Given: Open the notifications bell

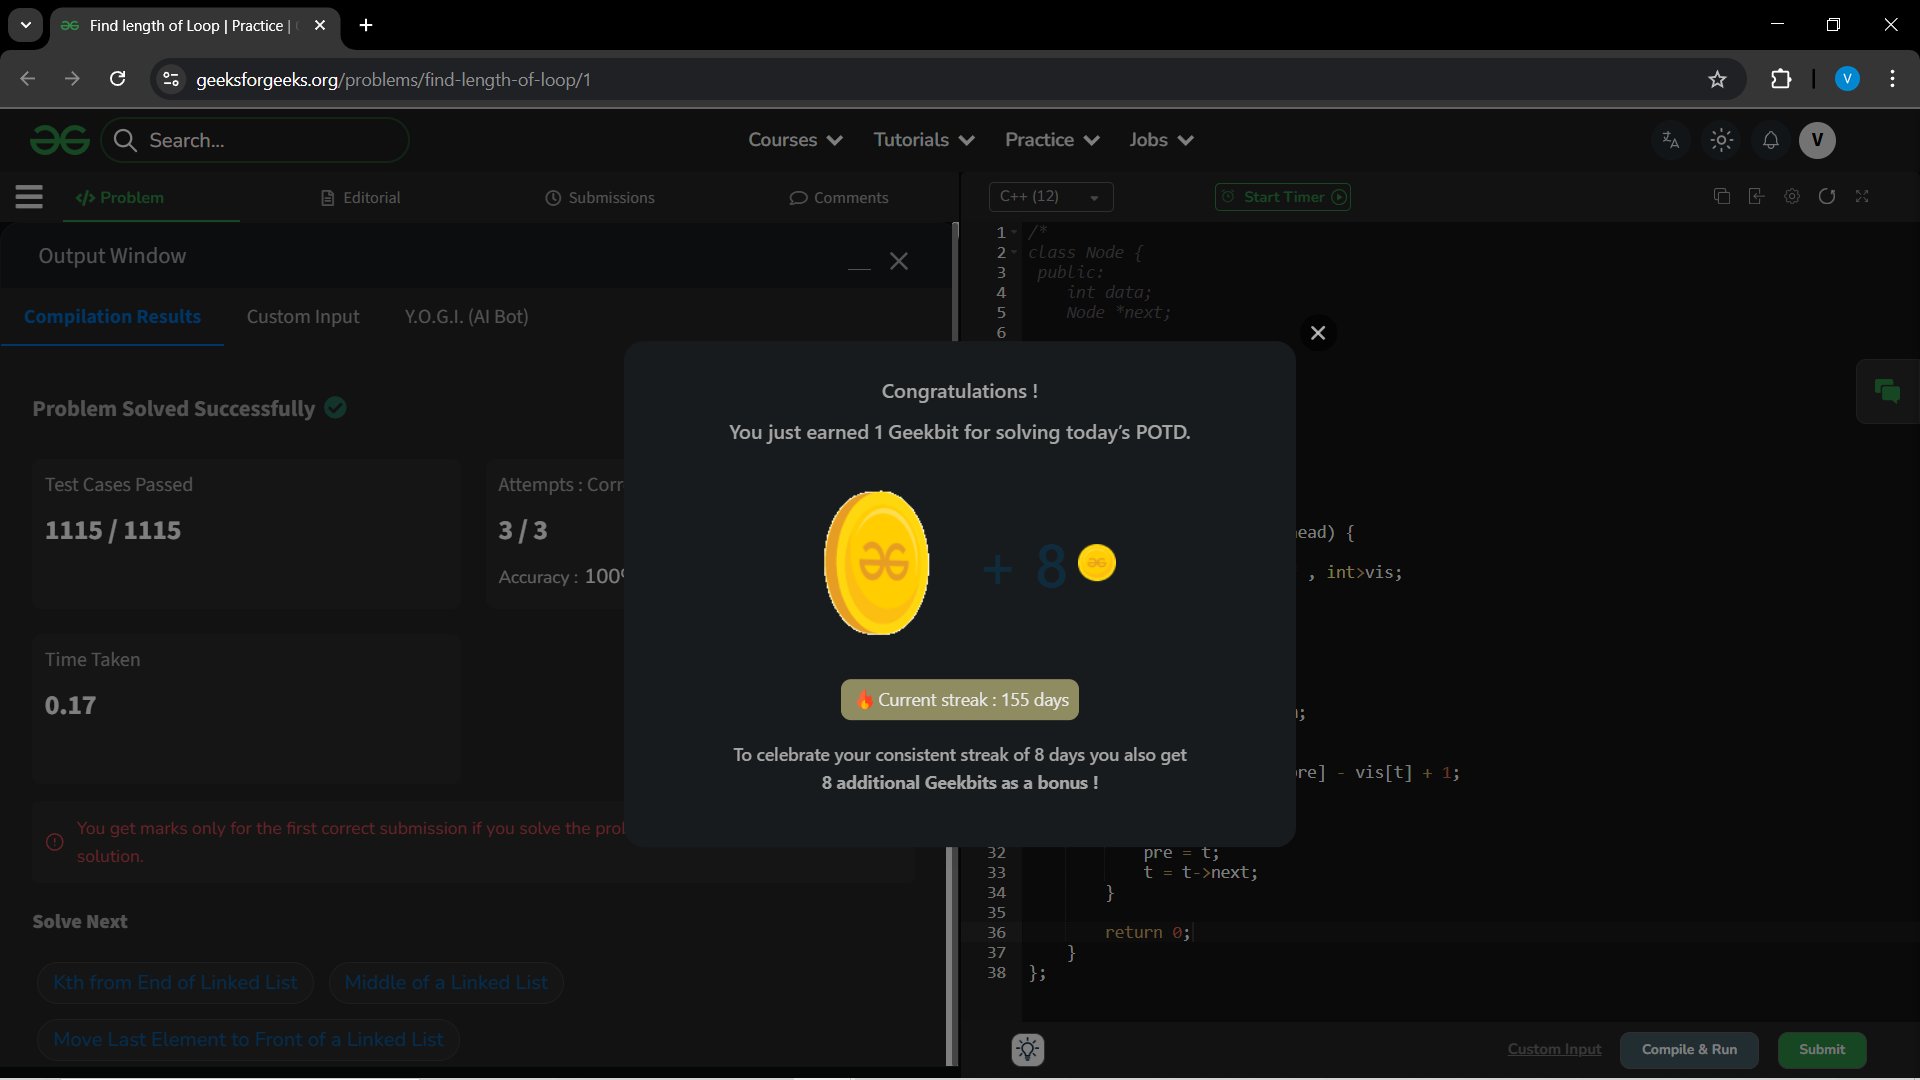Looking at the screenshot, I should [x=1770, y=140].
